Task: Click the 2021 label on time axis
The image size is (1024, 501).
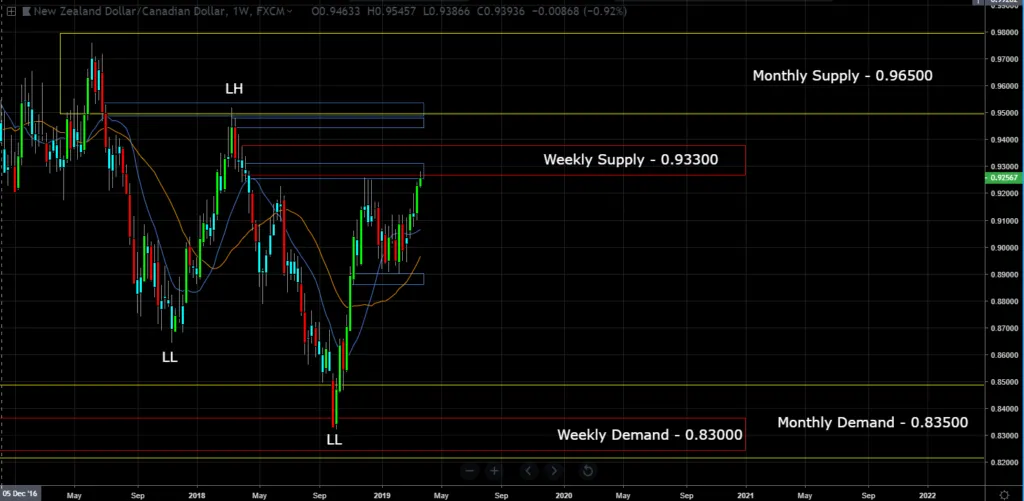Action: pos(746,495)
